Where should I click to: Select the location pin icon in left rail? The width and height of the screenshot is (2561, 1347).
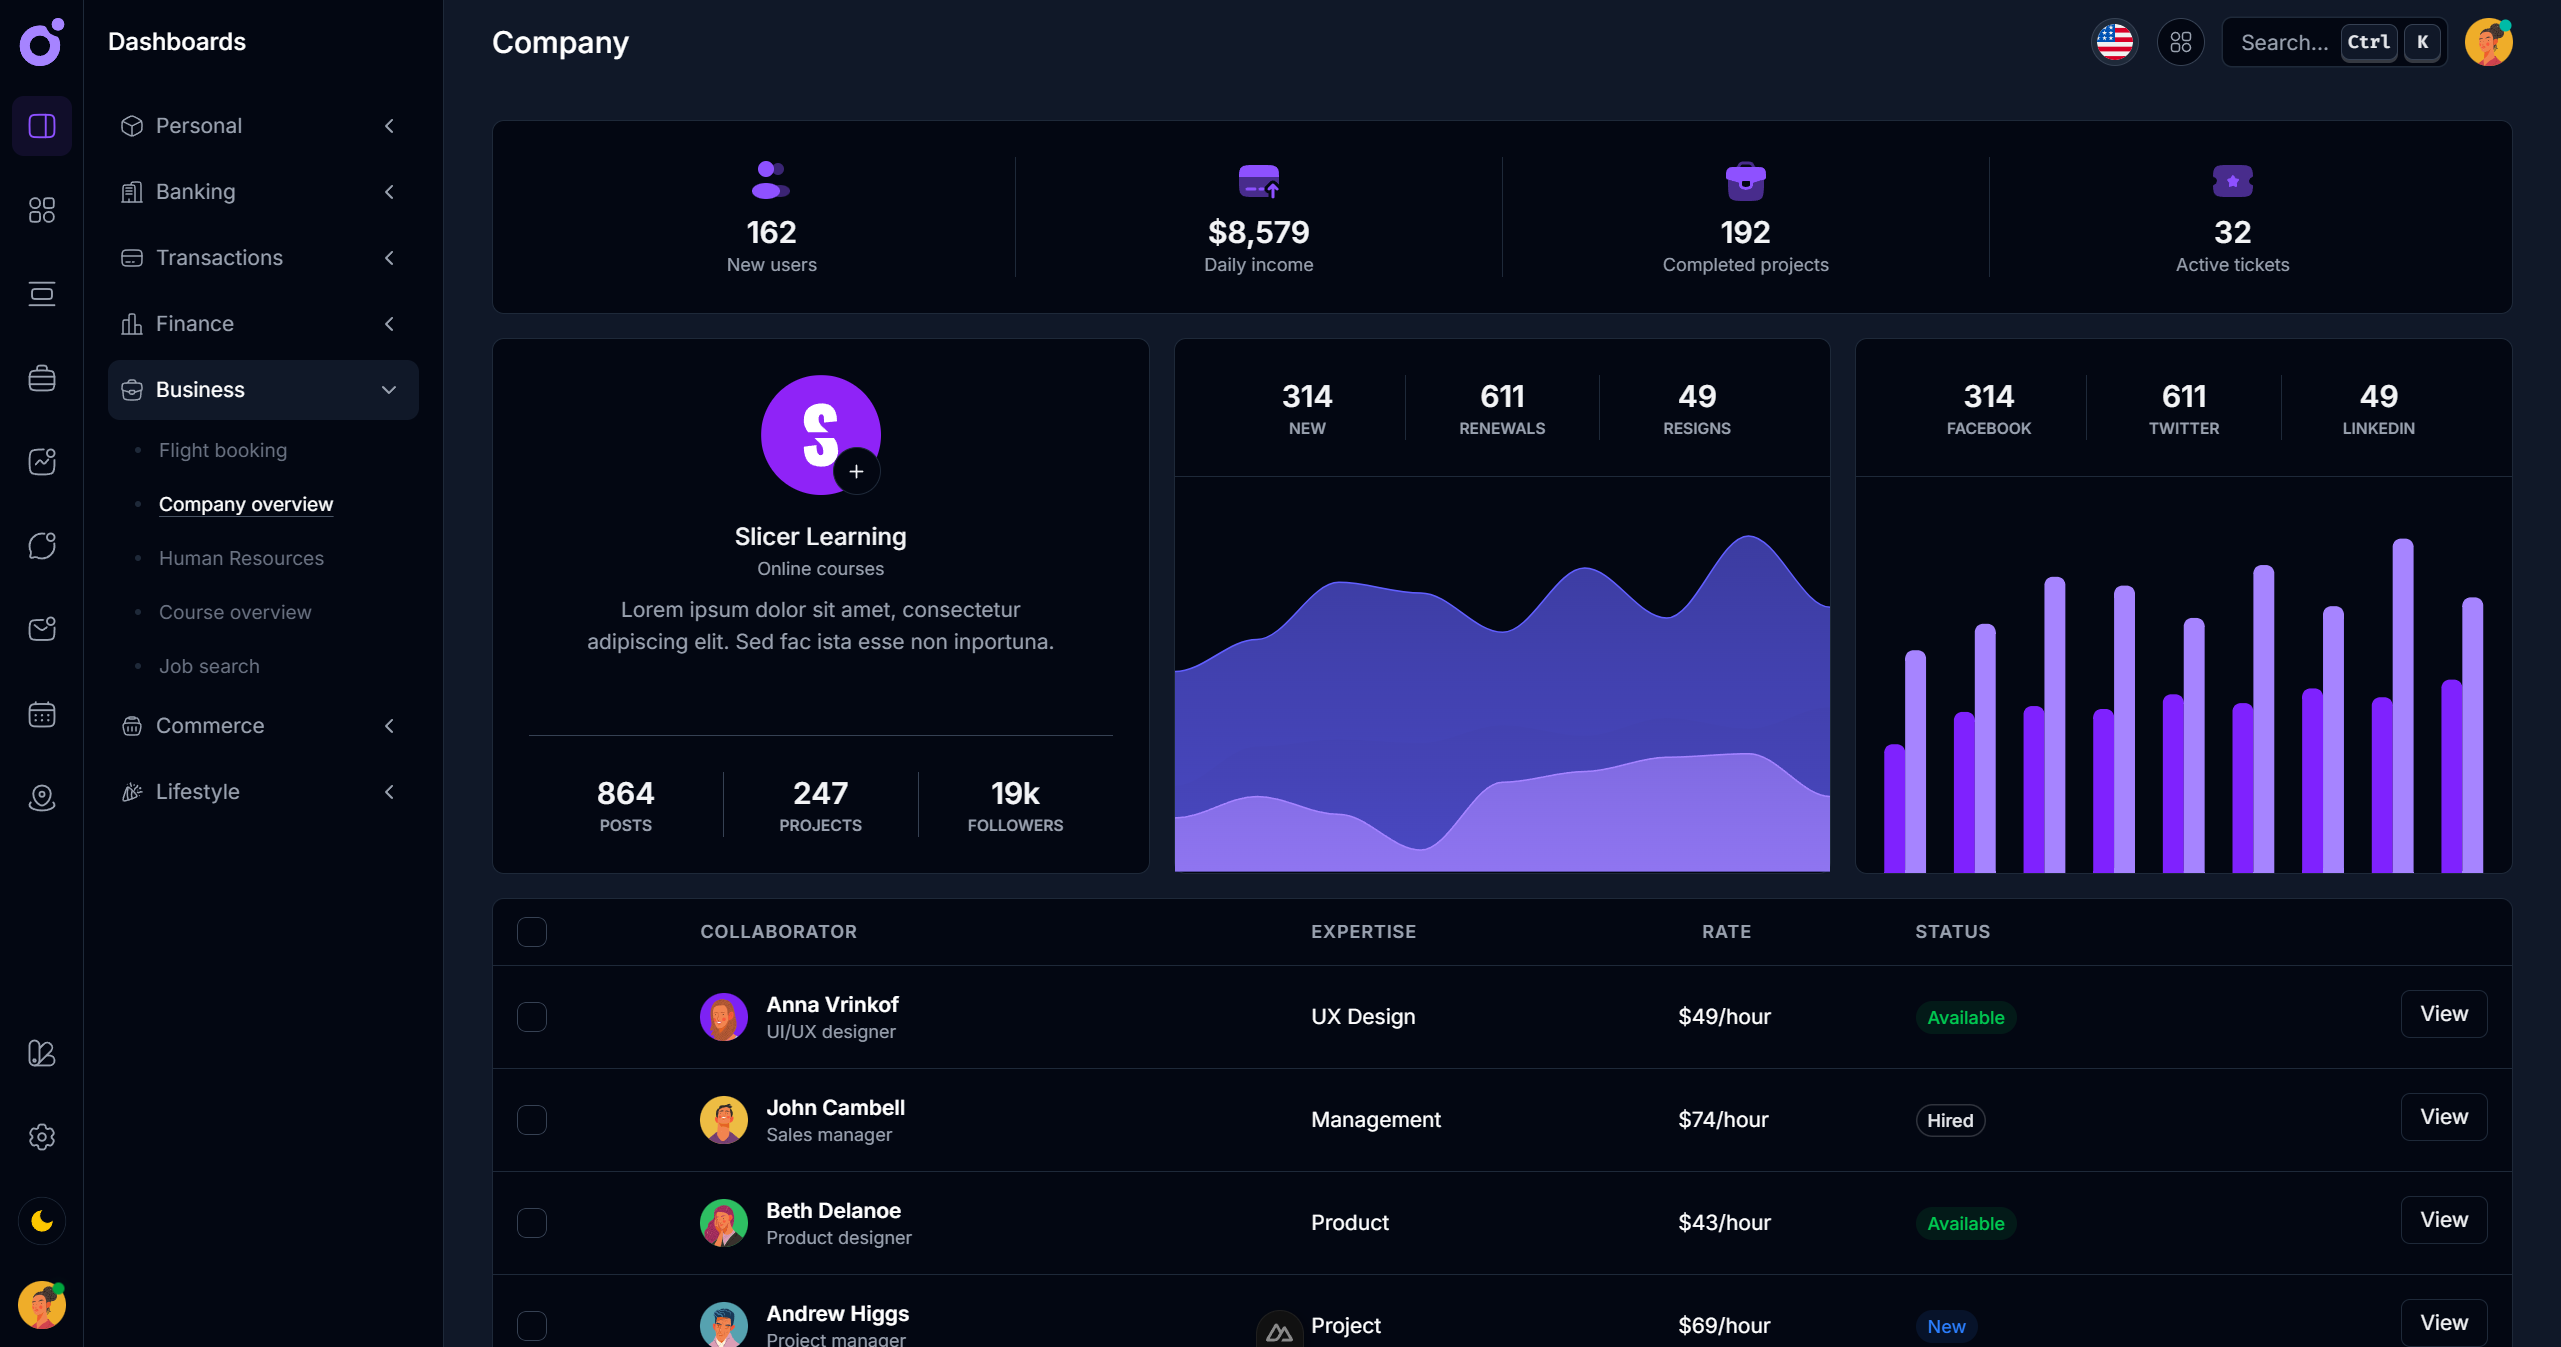click(x=41, y=798)
